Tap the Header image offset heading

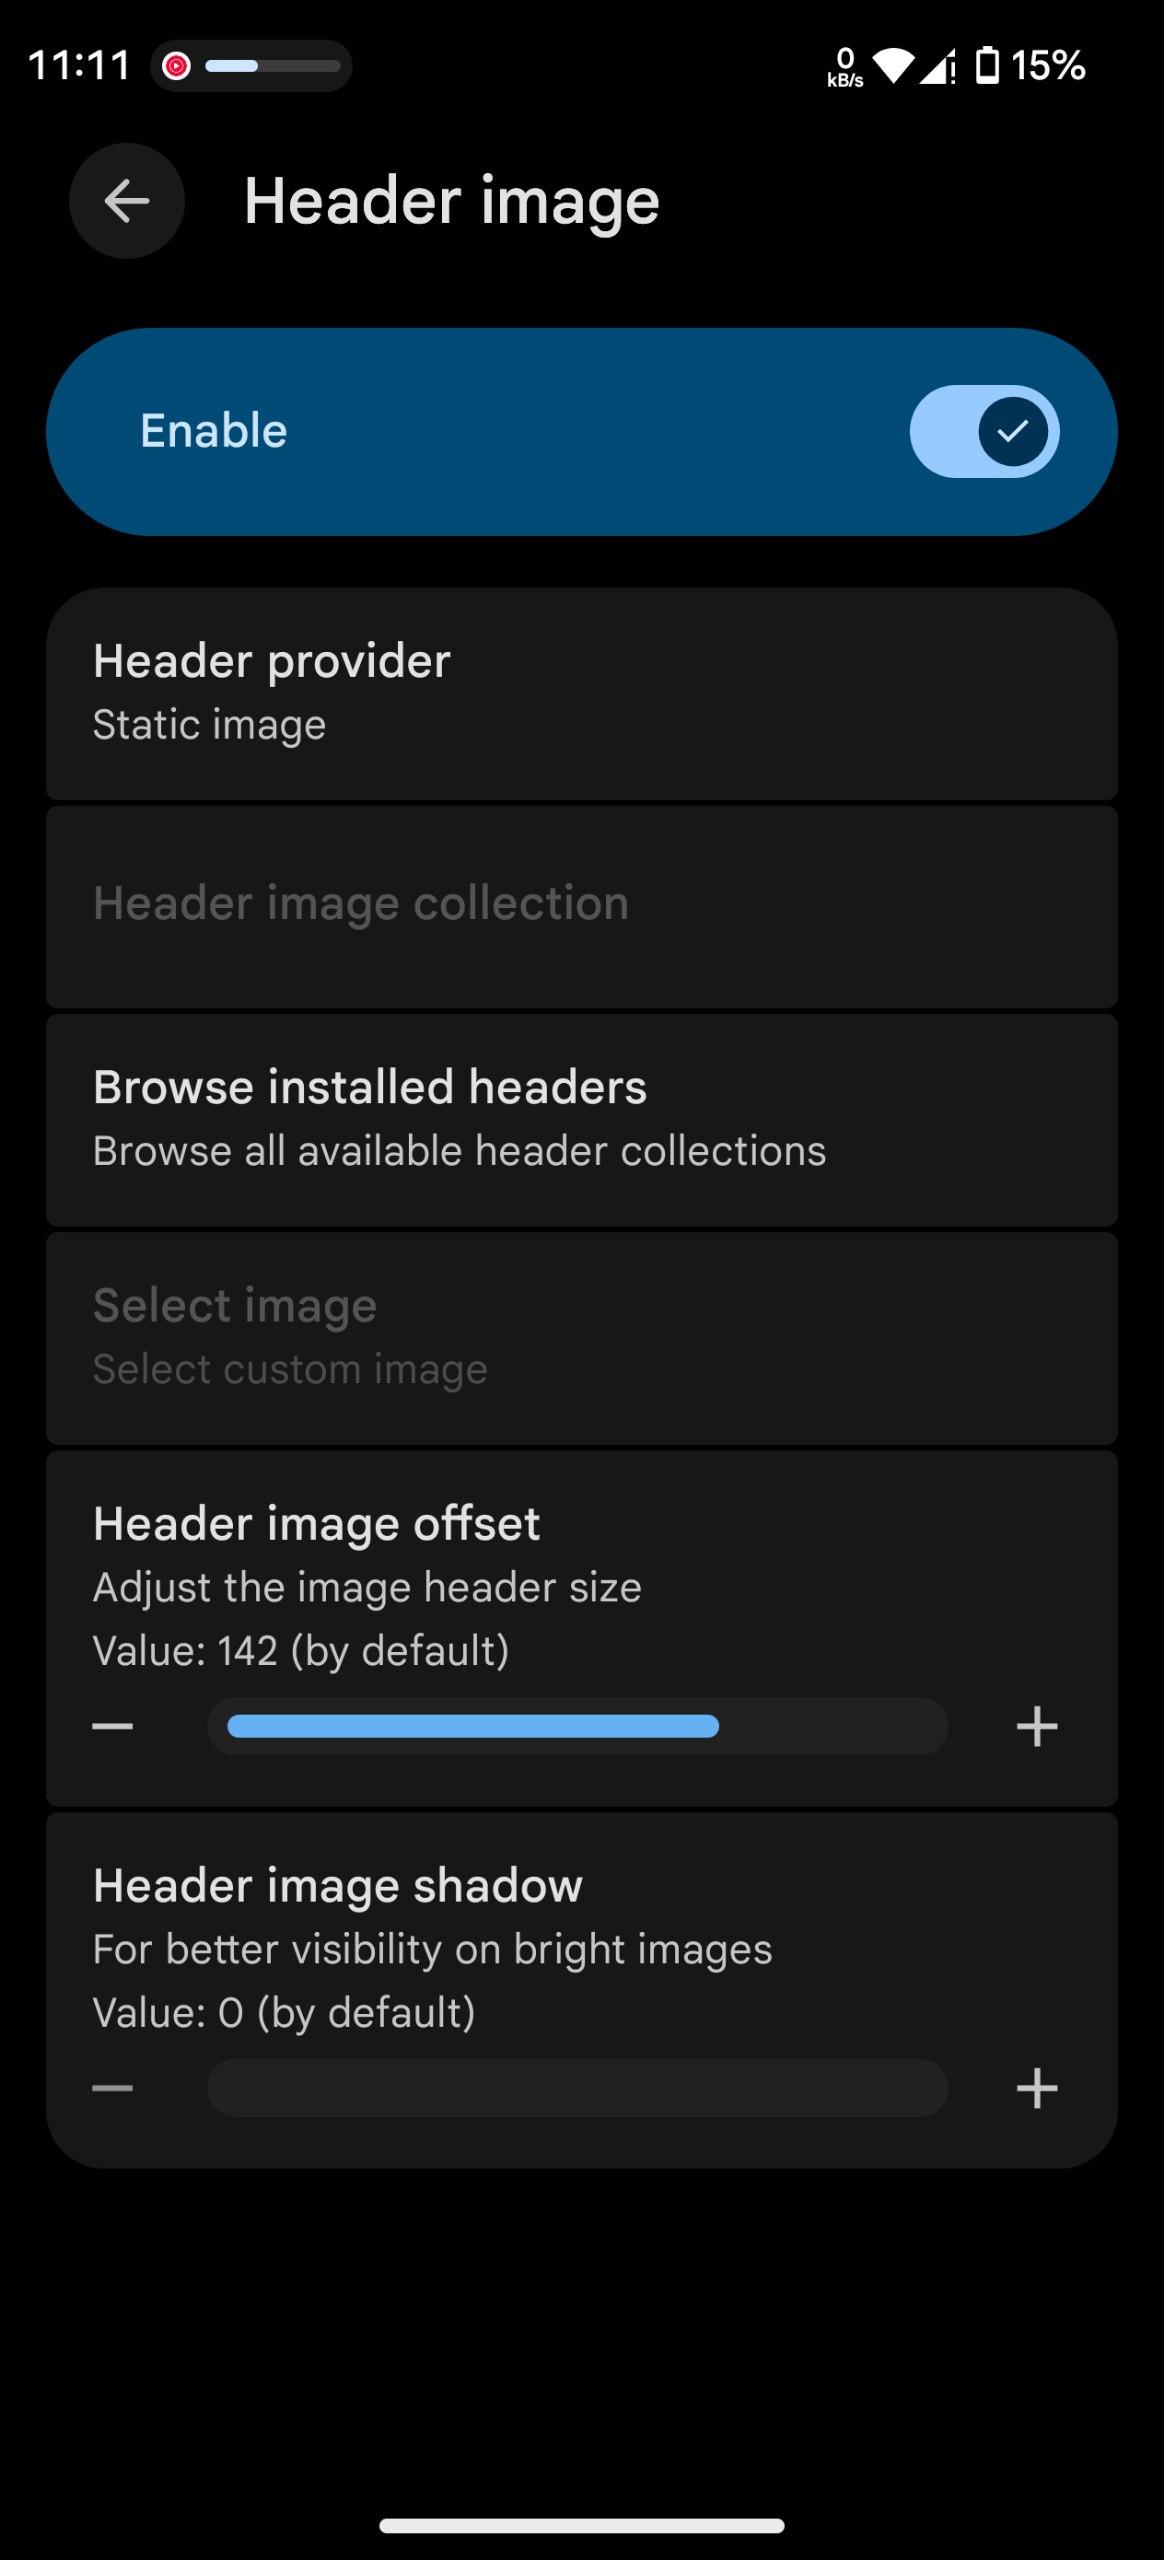[x=316, y=1524]
